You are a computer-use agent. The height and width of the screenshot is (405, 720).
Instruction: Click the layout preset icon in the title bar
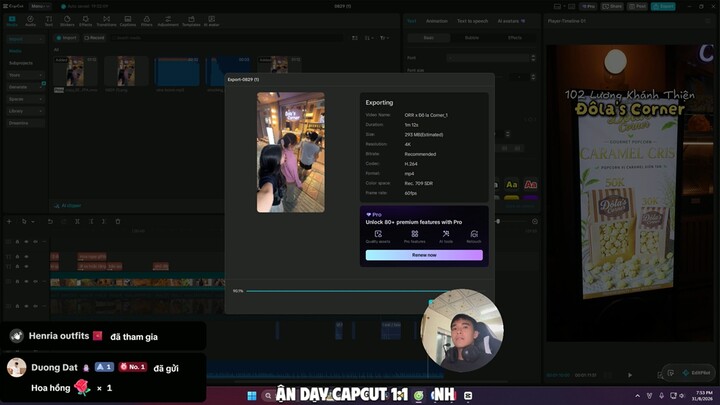click(557, 6)
